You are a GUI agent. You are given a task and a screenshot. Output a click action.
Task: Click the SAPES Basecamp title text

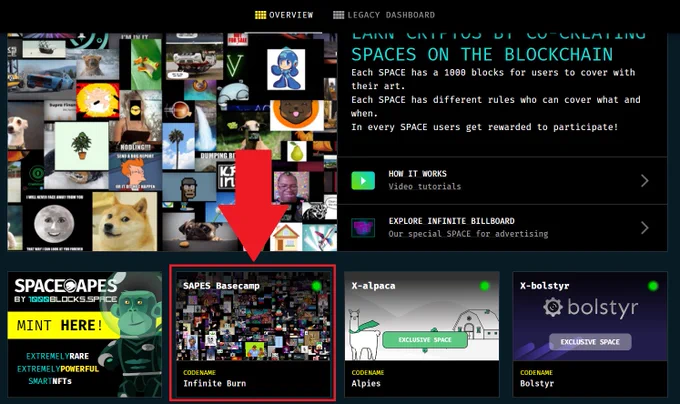pyautogui.click(x=221, y=286)
